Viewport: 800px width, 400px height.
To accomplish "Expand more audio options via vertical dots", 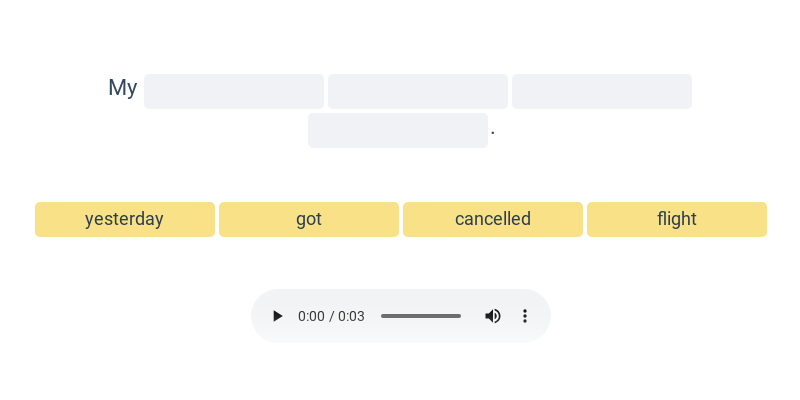I will click(524, 316).
